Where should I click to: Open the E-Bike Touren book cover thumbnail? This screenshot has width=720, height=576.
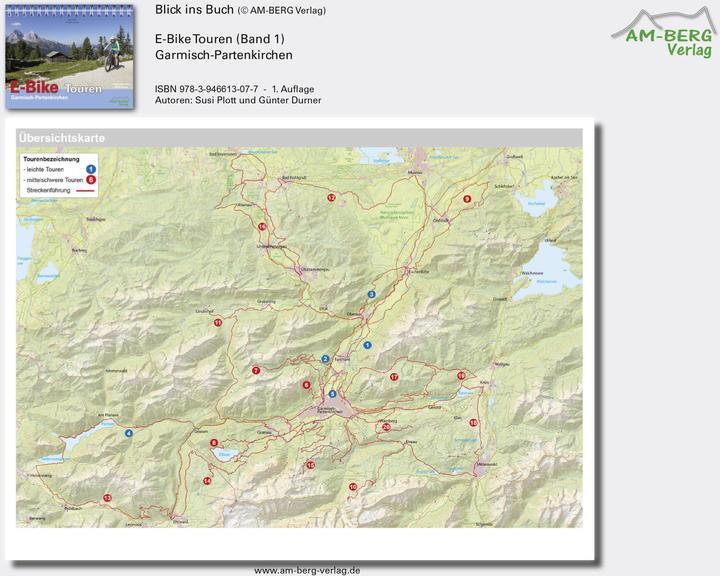(x=70, y=57)
